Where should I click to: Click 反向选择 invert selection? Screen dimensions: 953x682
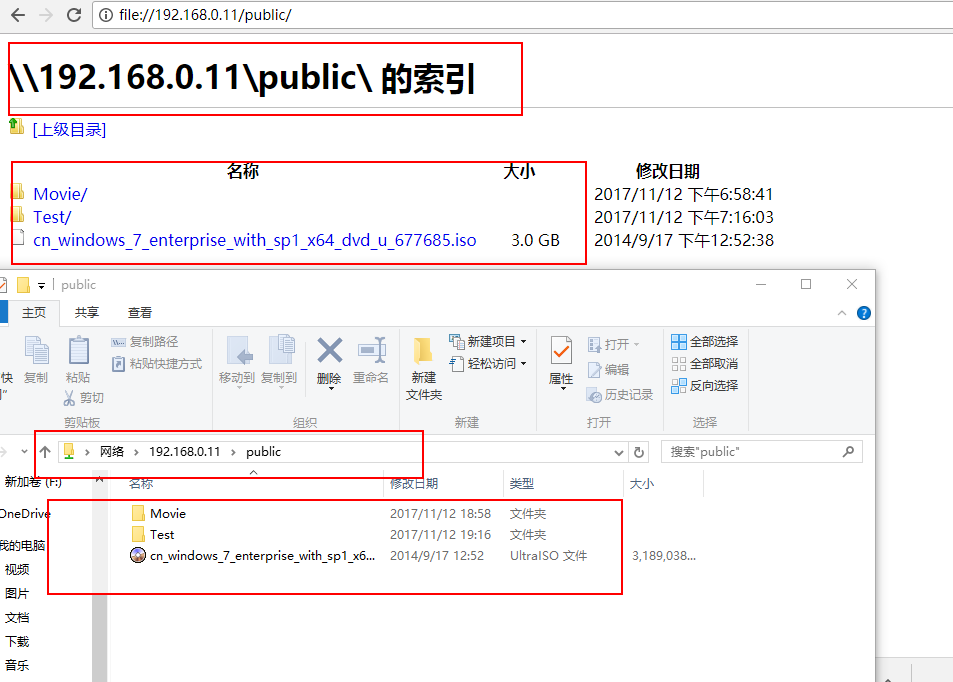coord(705,385)
